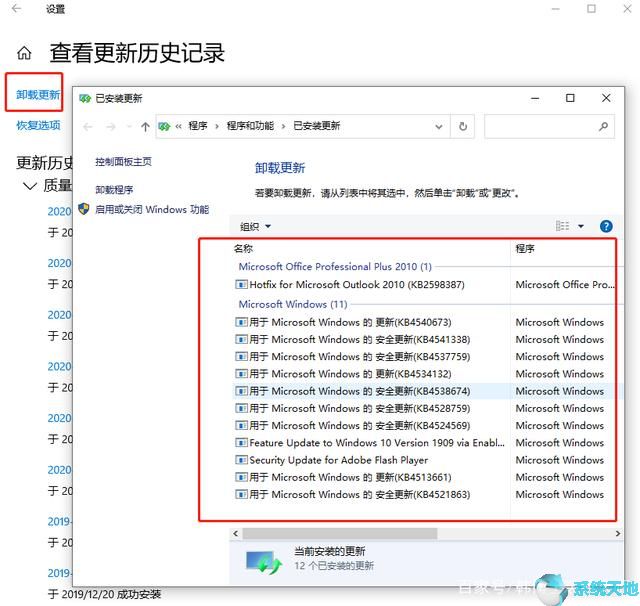The width and height of the screenshot is (640, 606).
Task: Sort by the 程序 column header
Action: 525,249
